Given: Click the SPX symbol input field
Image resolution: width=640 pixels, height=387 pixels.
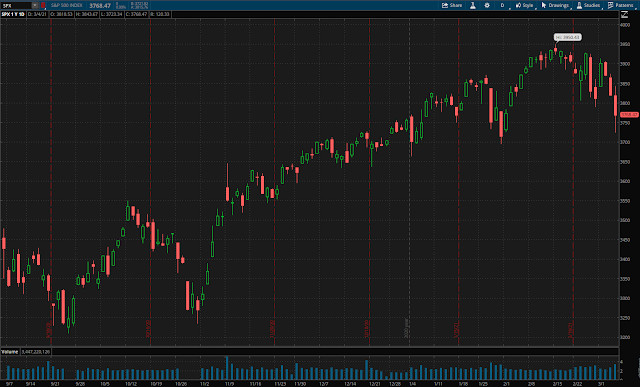Looking at the screenshot, I should coord(16,5).
